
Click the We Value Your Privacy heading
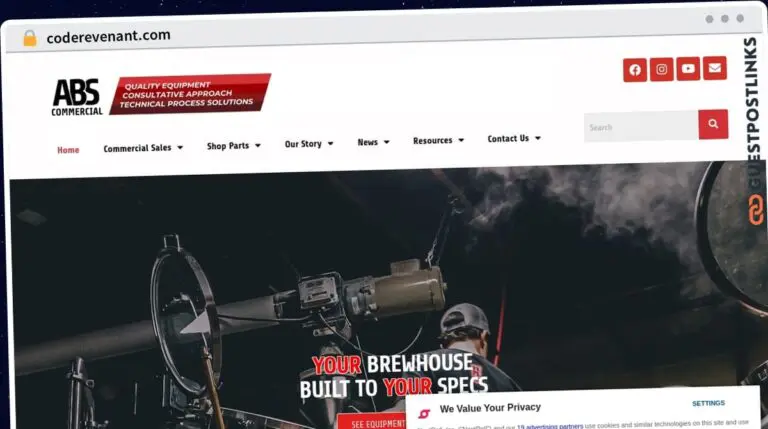[x=490, y=408]
